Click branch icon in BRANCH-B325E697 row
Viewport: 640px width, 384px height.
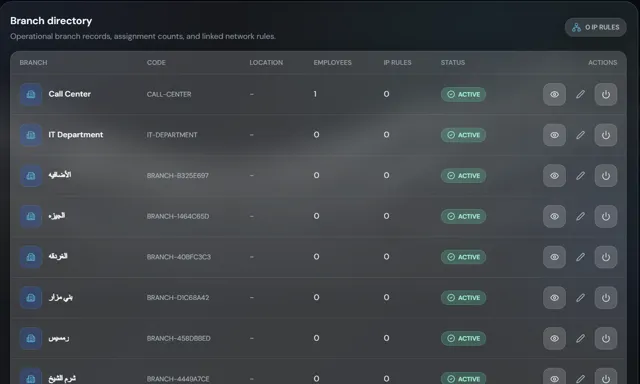(x=31, y=175)
